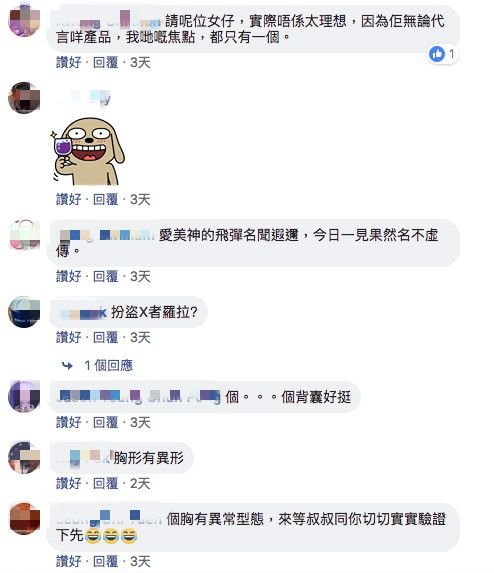Reply to the 焦點都只有一個 comment
Viewport: 494px width, 573px height.
(x=106, y=62)
